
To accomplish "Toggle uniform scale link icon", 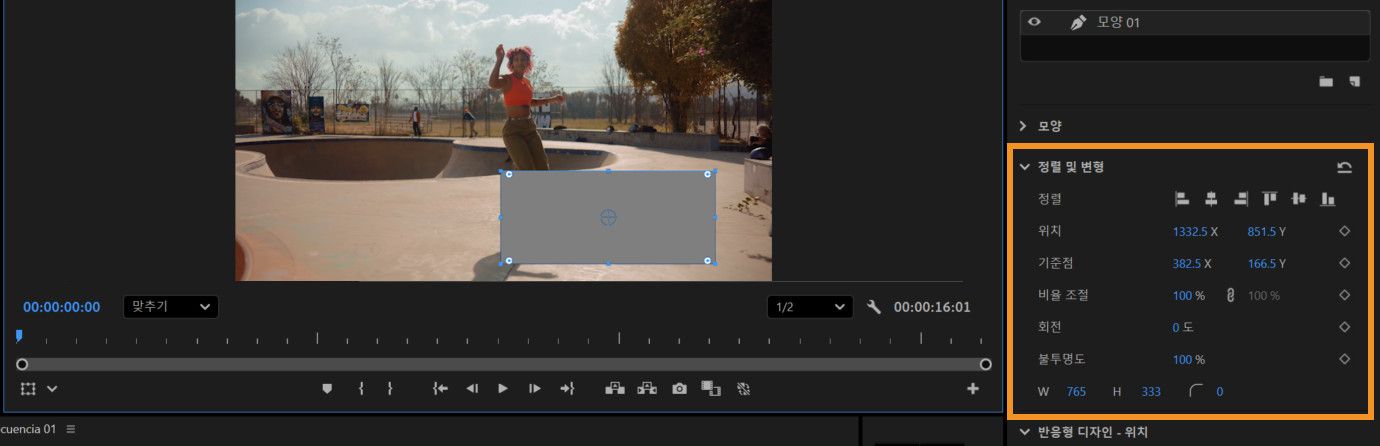I will (x=1230, y=295).
